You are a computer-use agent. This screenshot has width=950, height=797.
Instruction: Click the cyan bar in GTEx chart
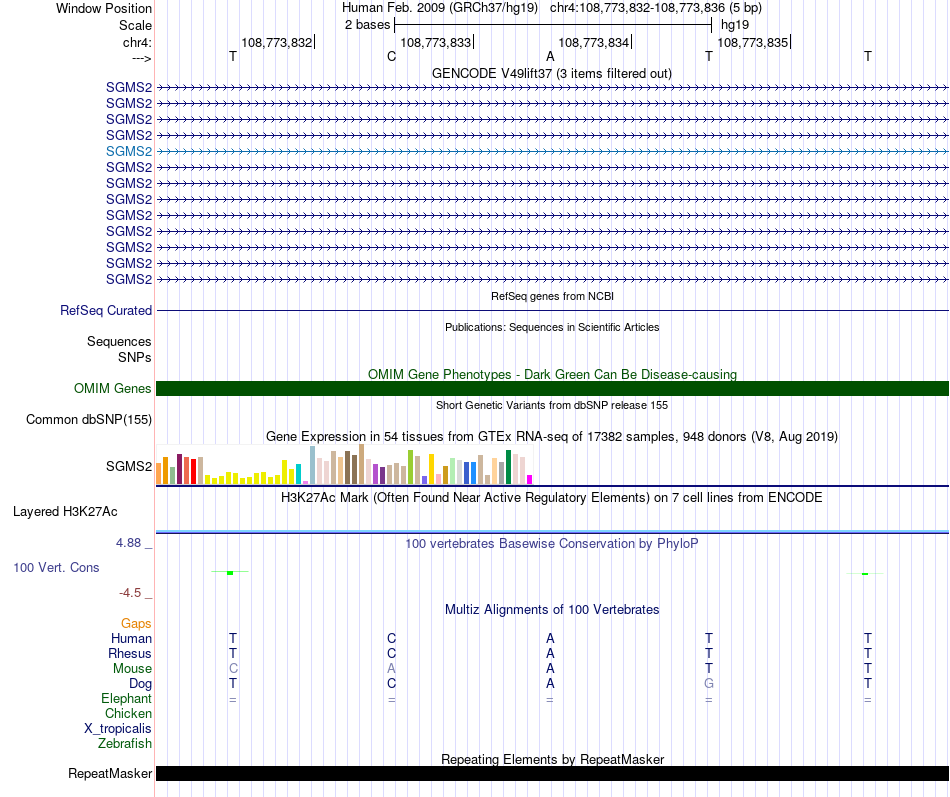coord(299,474)
